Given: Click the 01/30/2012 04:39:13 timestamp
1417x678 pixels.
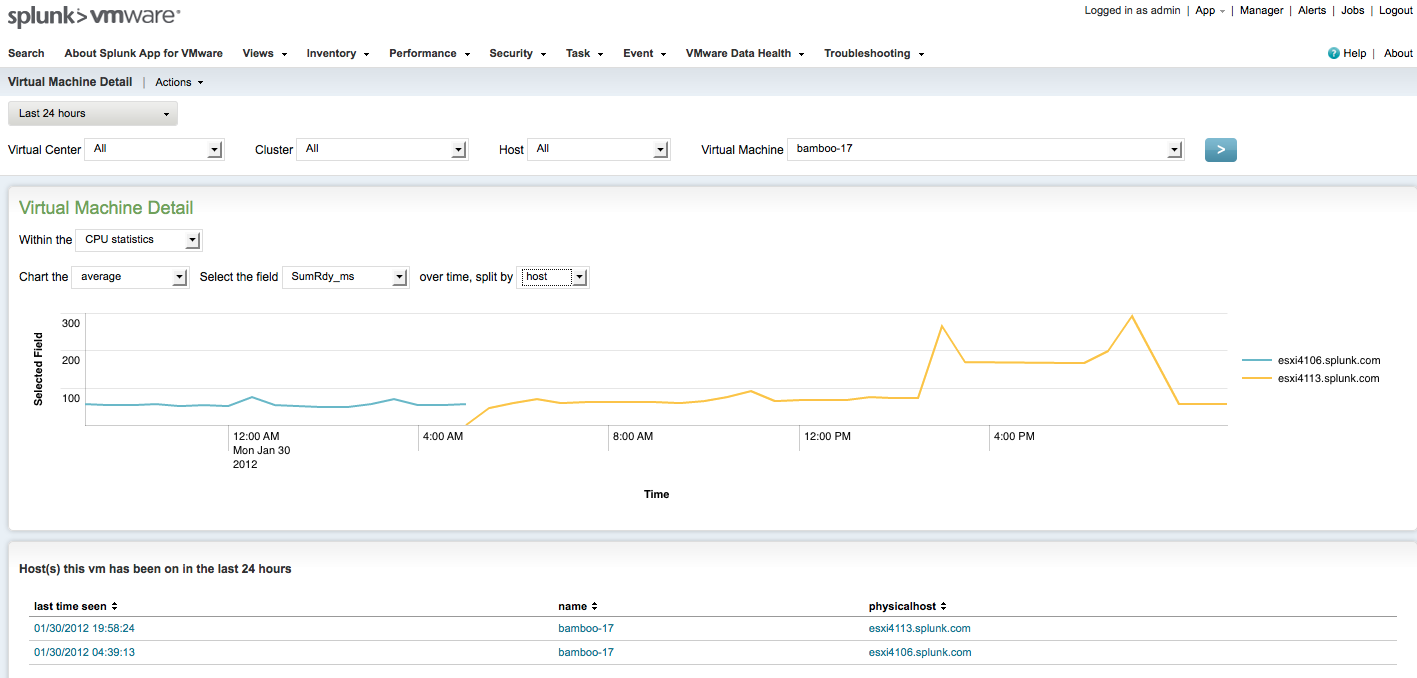Looking at the screenshot, I should (x=84, y=652).
